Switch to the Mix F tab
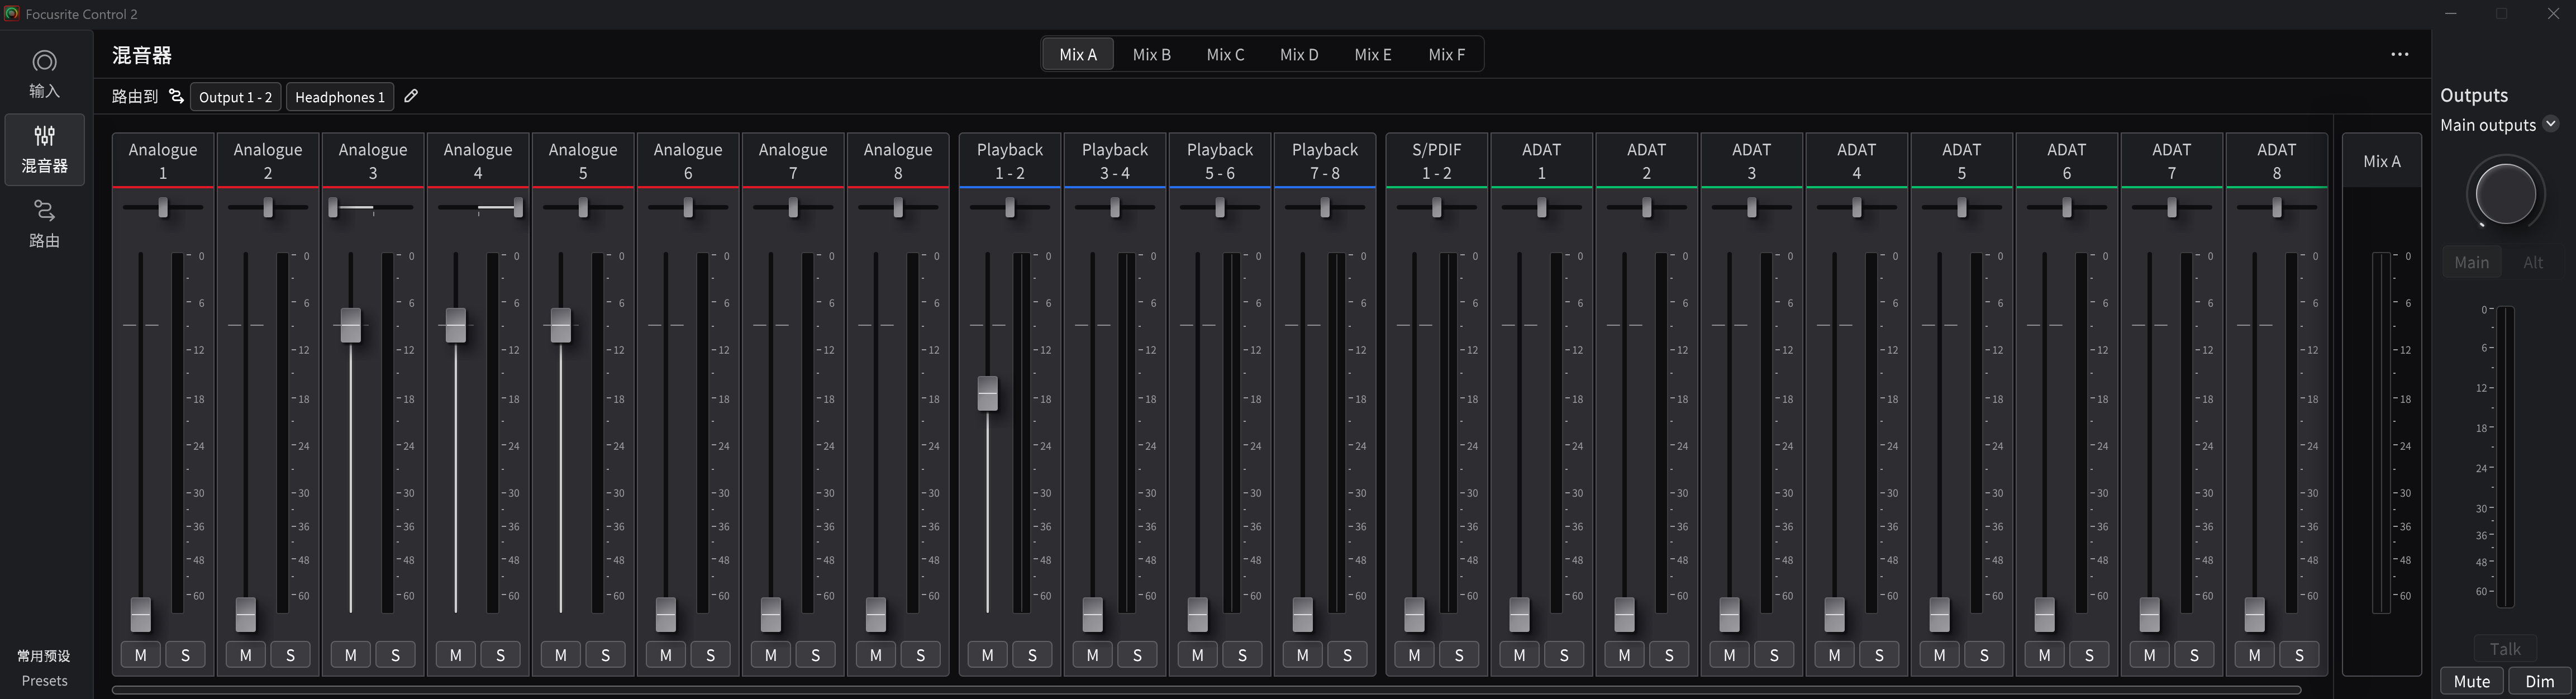 pyautogui.click(x=1446, y=54)
